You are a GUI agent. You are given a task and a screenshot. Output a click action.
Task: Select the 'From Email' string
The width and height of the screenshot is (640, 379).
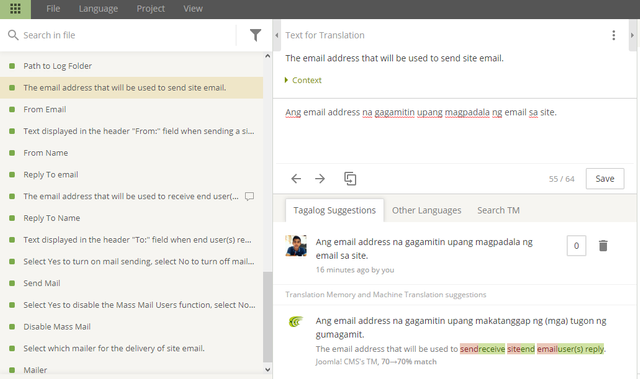tap(131, 109)
